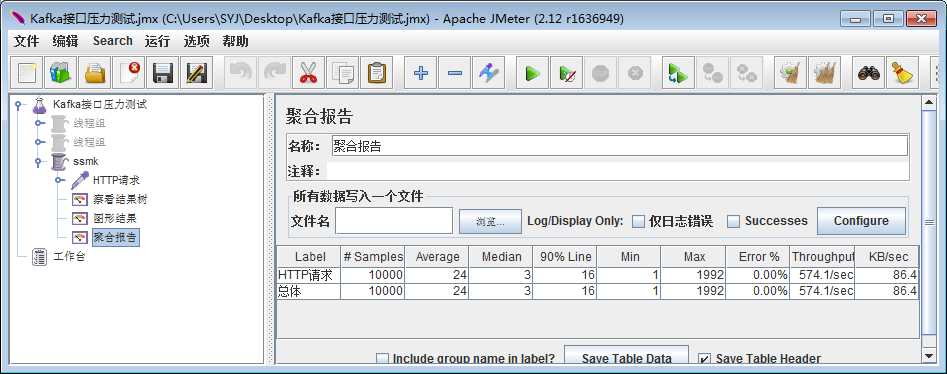Tick the Successes checkbox

733,221
